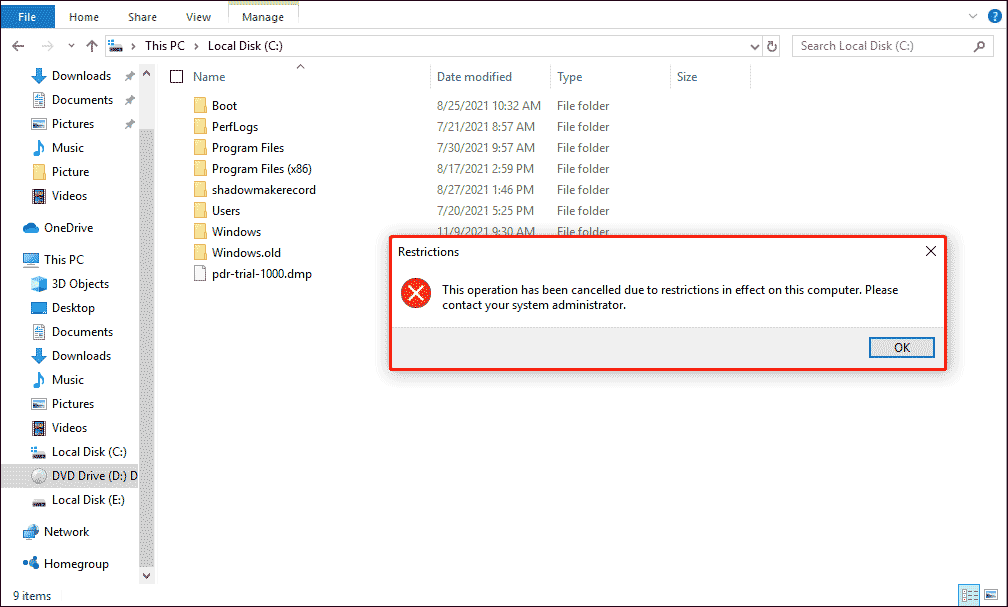Go up one folder level
Viewport: 1008px width, 607px height.
pyautogui.click(x=92, y=45)
